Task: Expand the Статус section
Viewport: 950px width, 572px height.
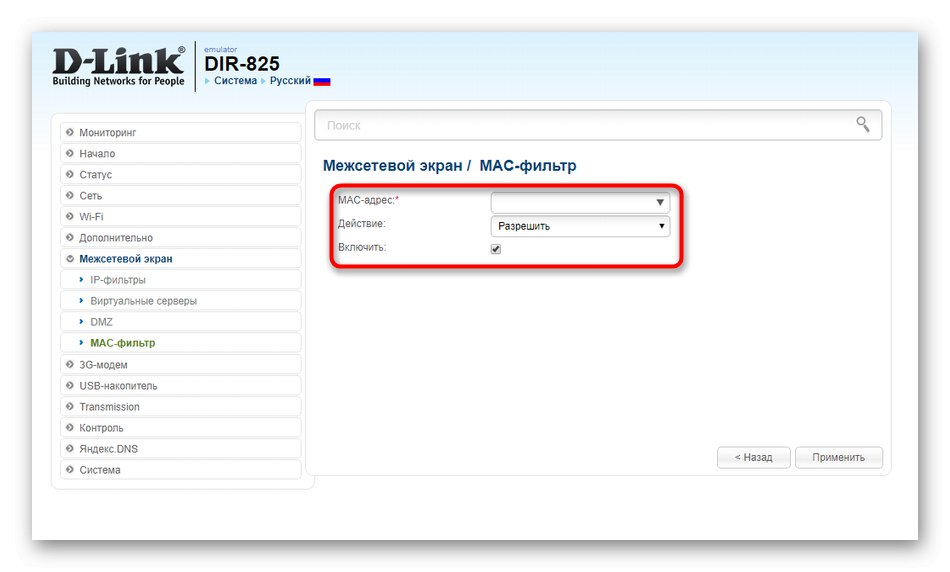Action: [181, 175]
